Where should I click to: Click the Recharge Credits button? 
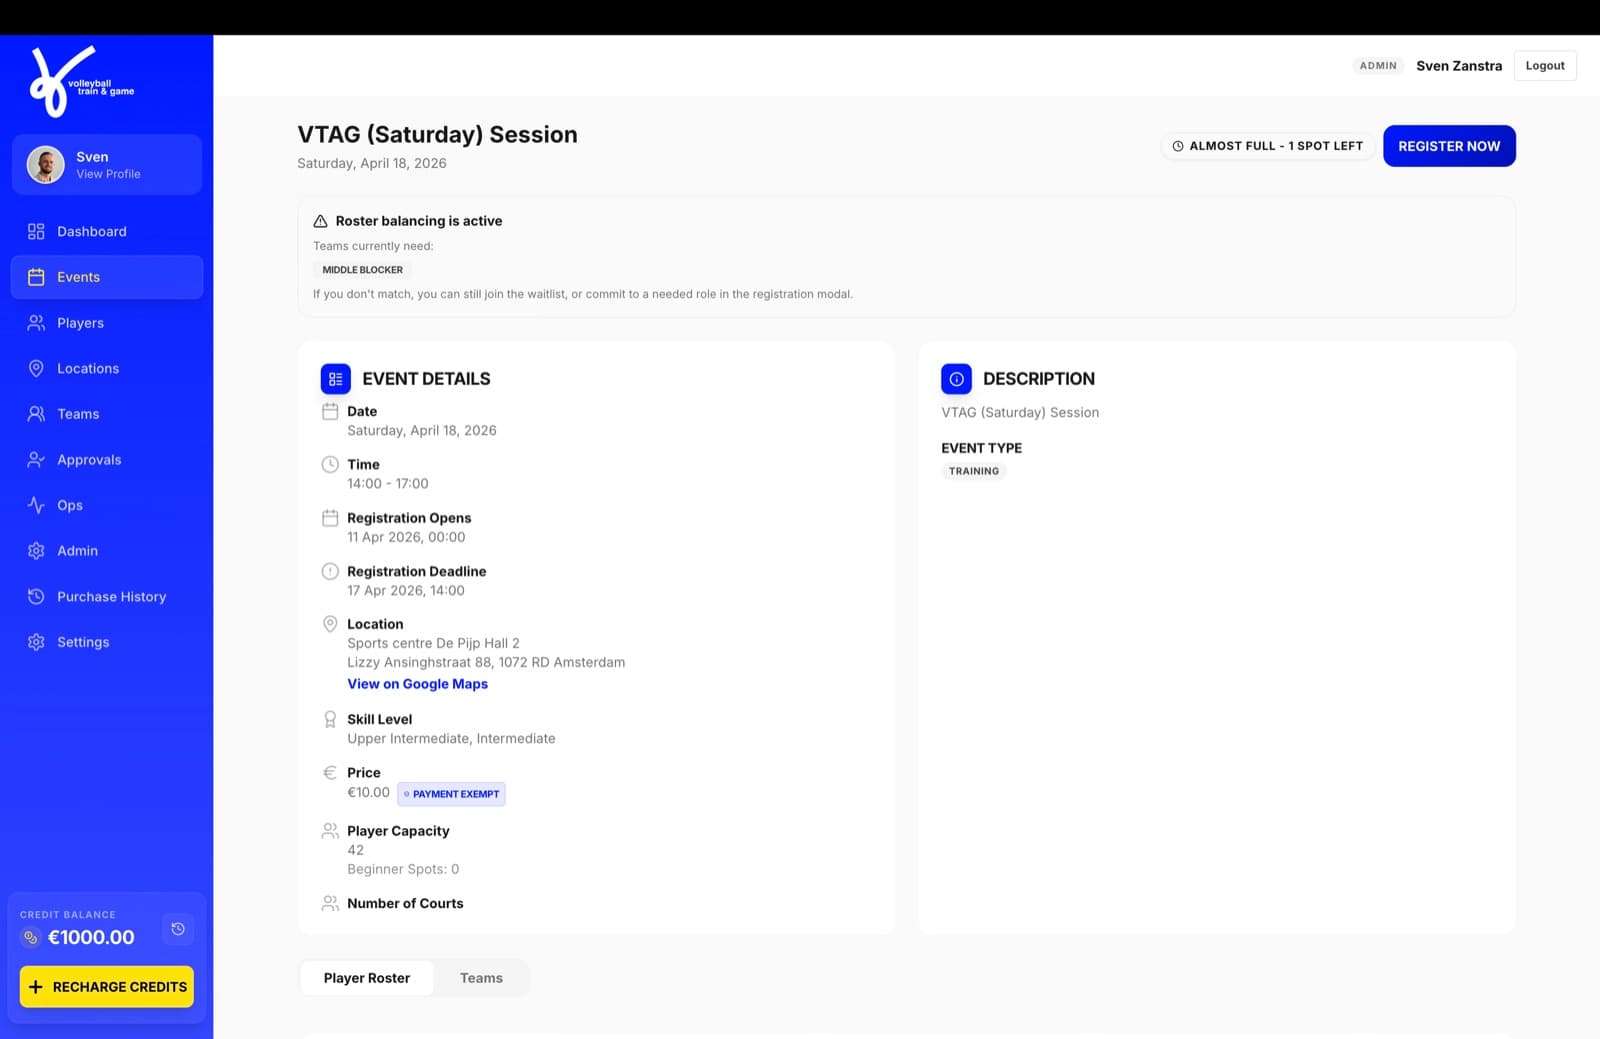click(107, 987)
